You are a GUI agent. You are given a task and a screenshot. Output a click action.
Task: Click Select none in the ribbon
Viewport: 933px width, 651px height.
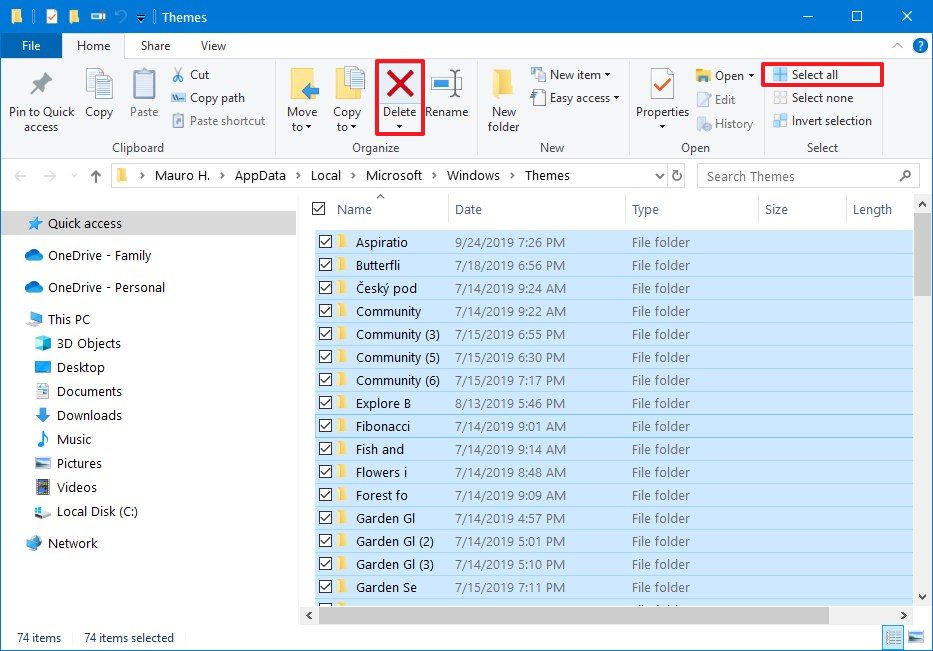click(821, 98)
